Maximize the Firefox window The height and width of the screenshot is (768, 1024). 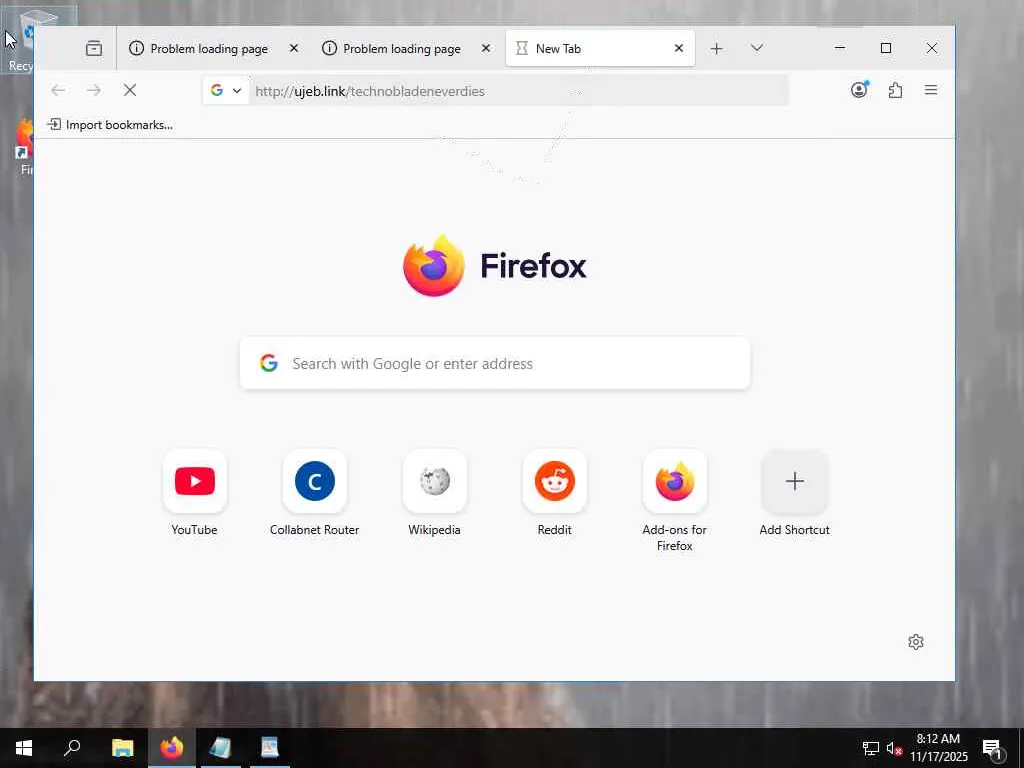(886, 48)
